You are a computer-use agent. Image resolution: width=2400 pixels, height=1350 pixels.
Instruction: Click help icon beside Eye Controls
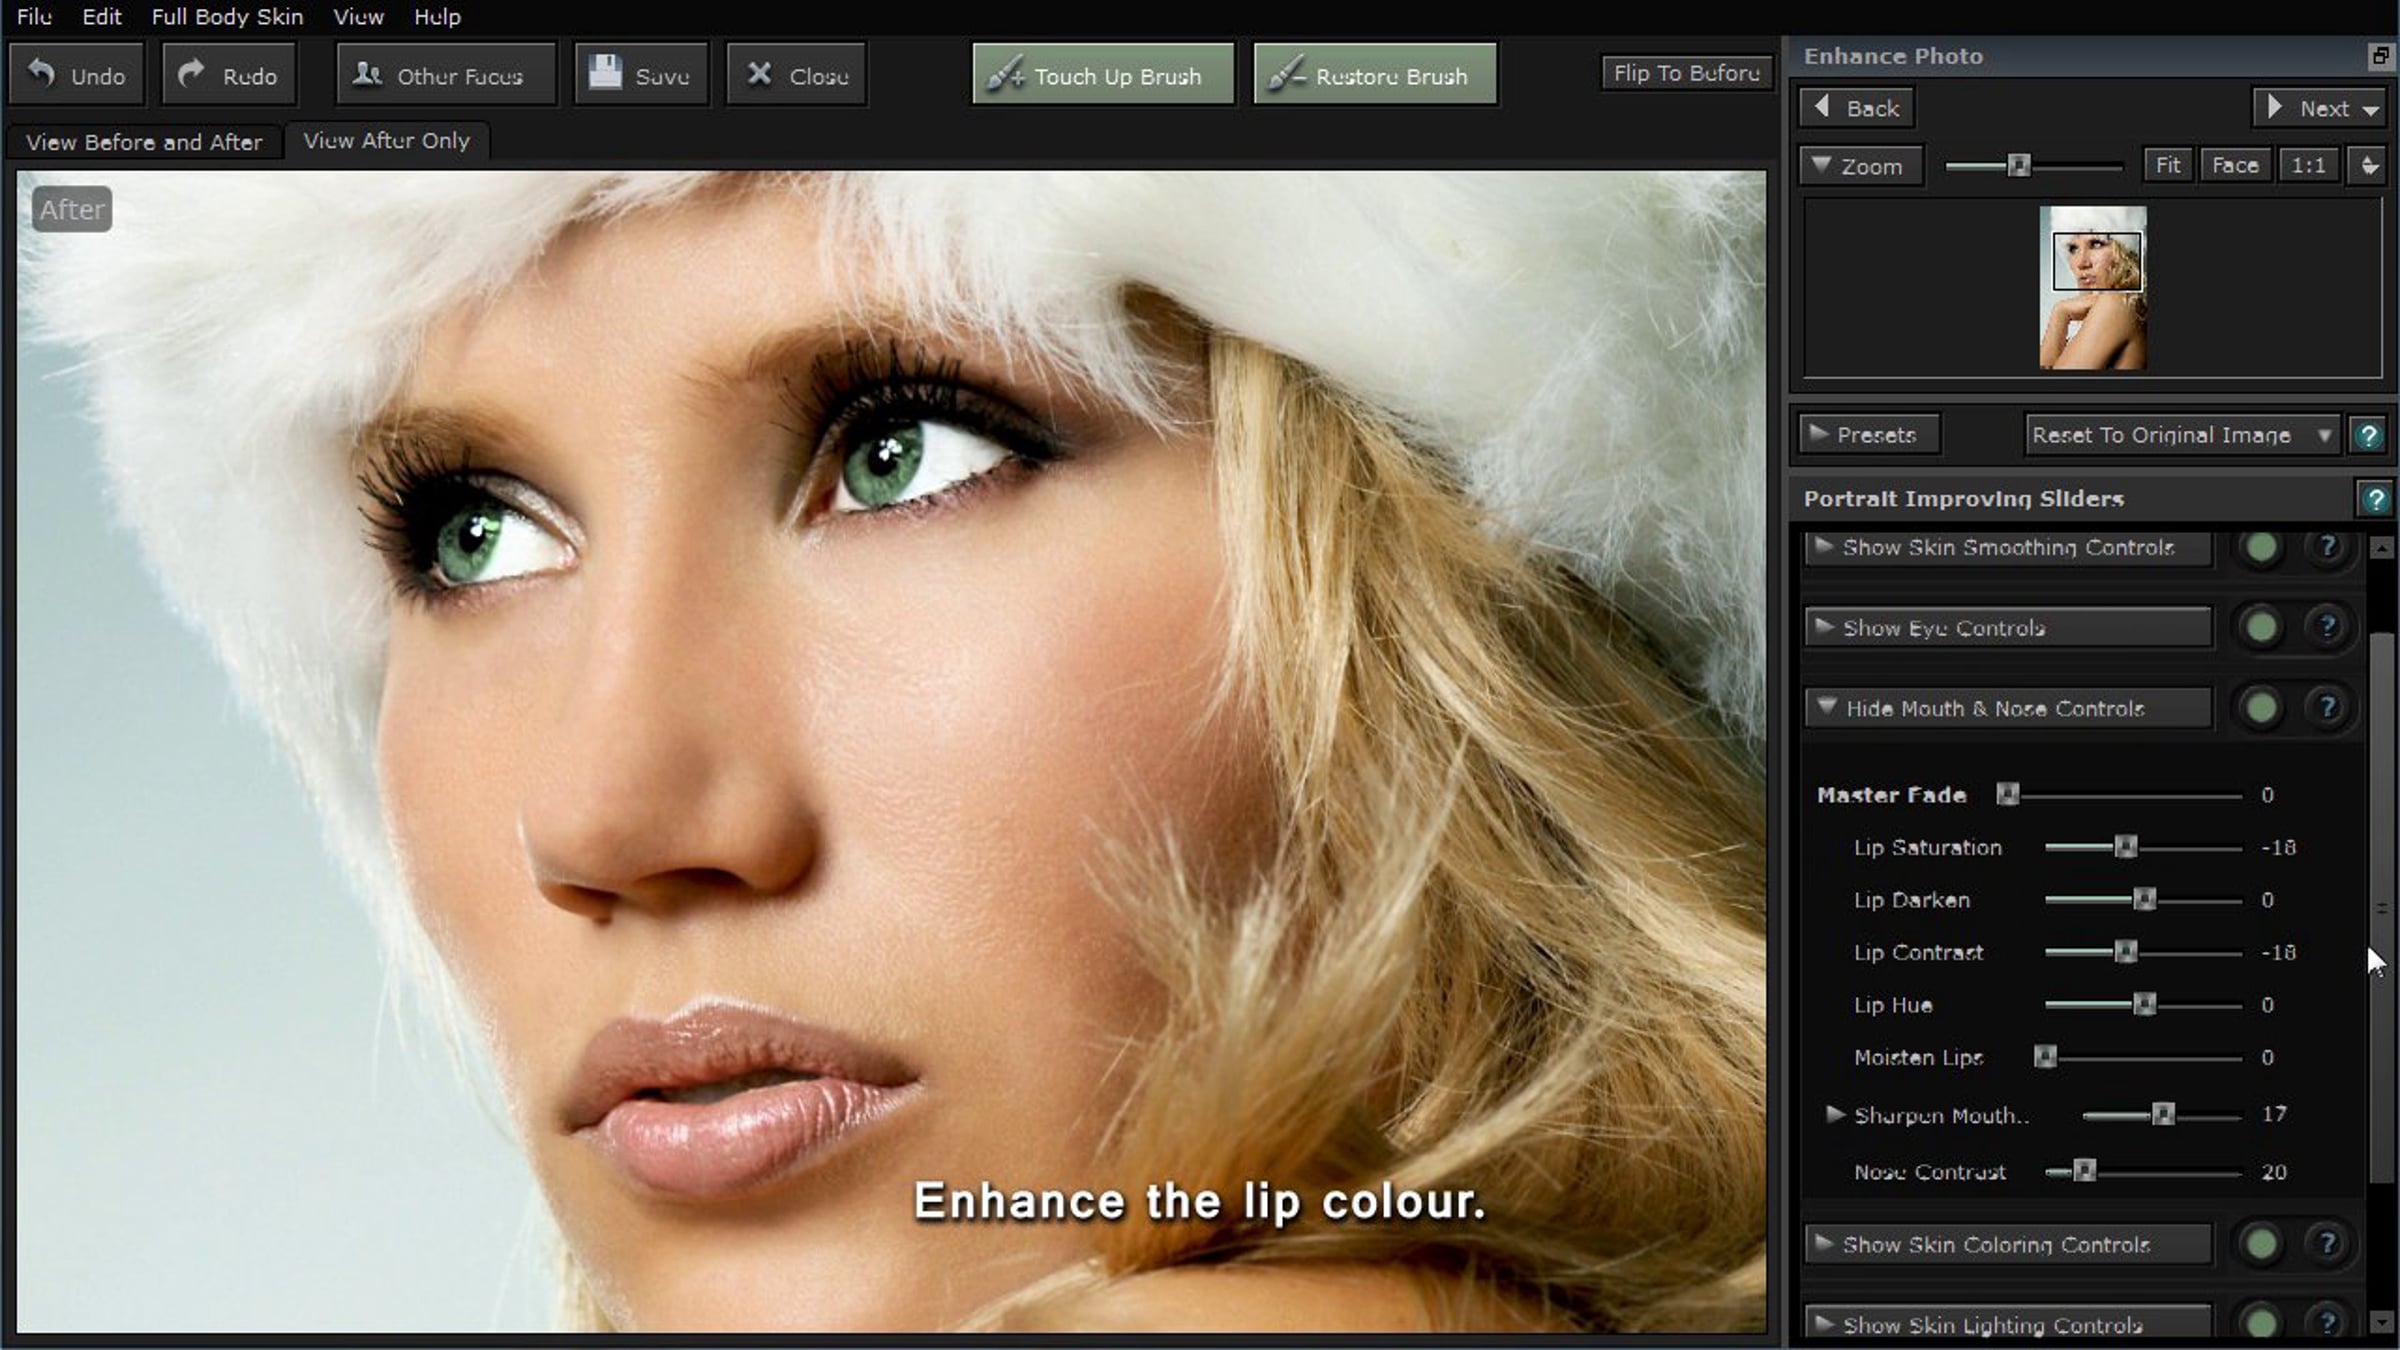point(2327,628)
